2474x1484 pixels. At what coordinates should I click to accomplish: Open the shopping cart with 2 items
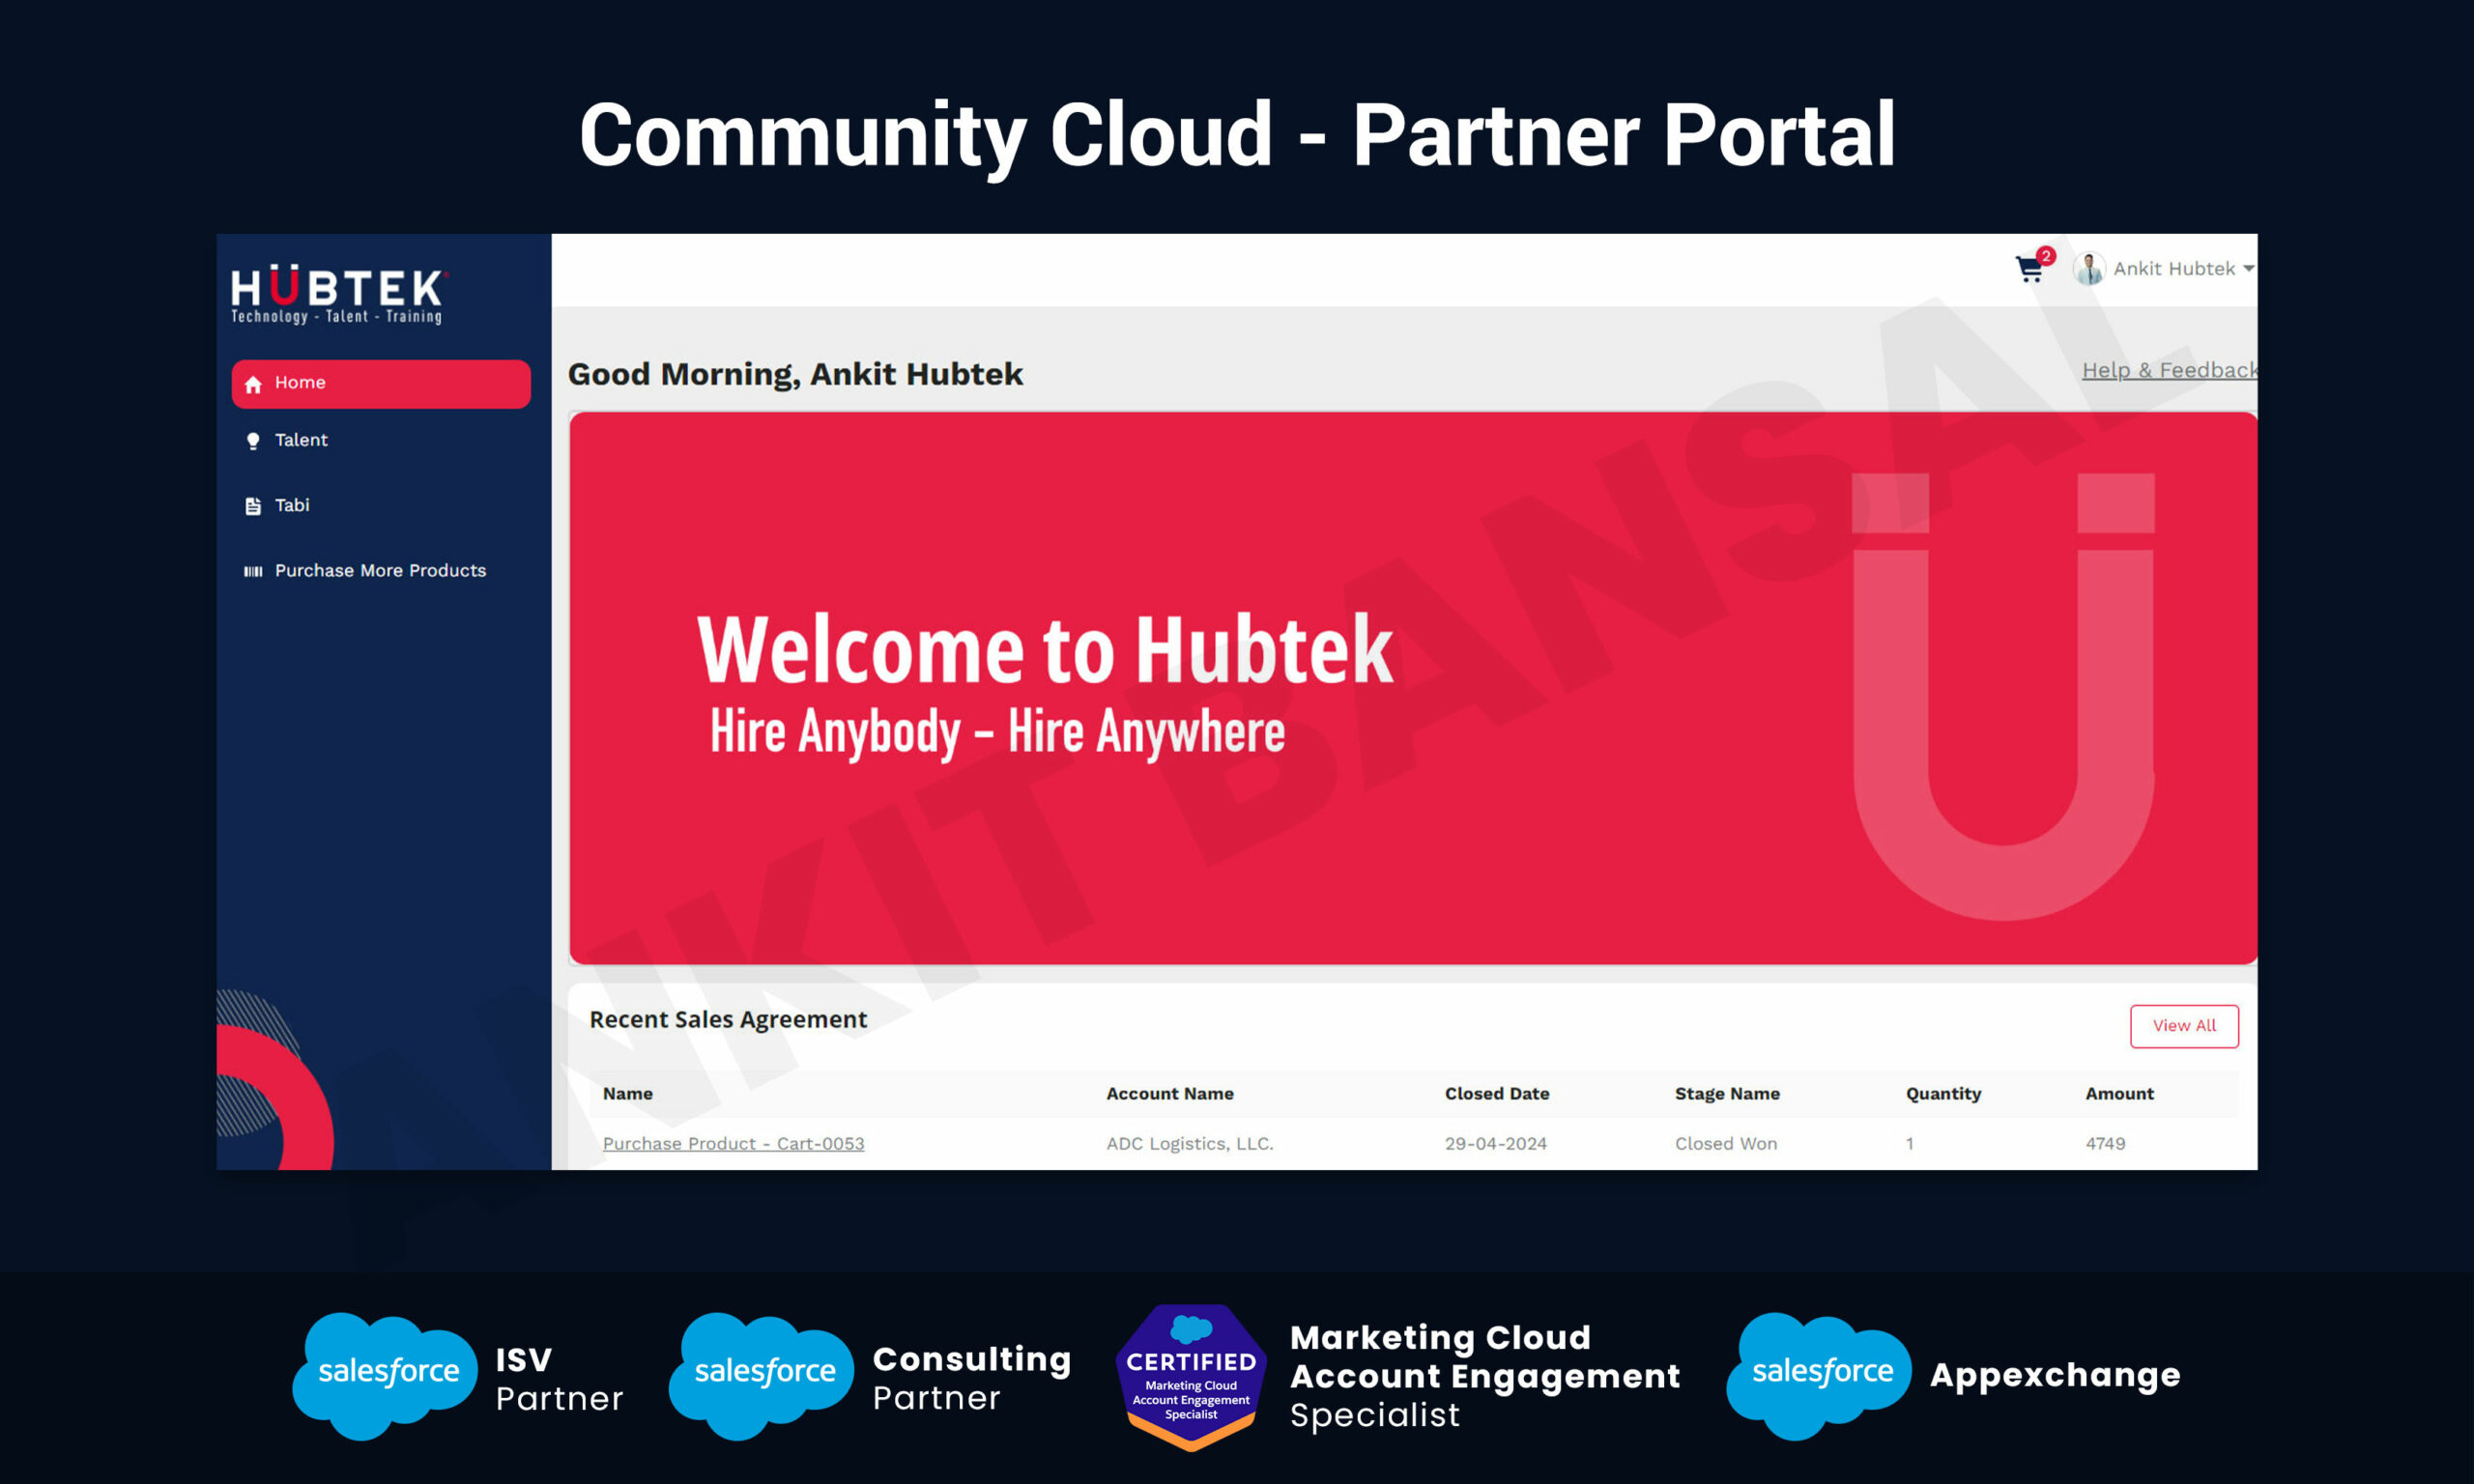[x=2030, y=270]
